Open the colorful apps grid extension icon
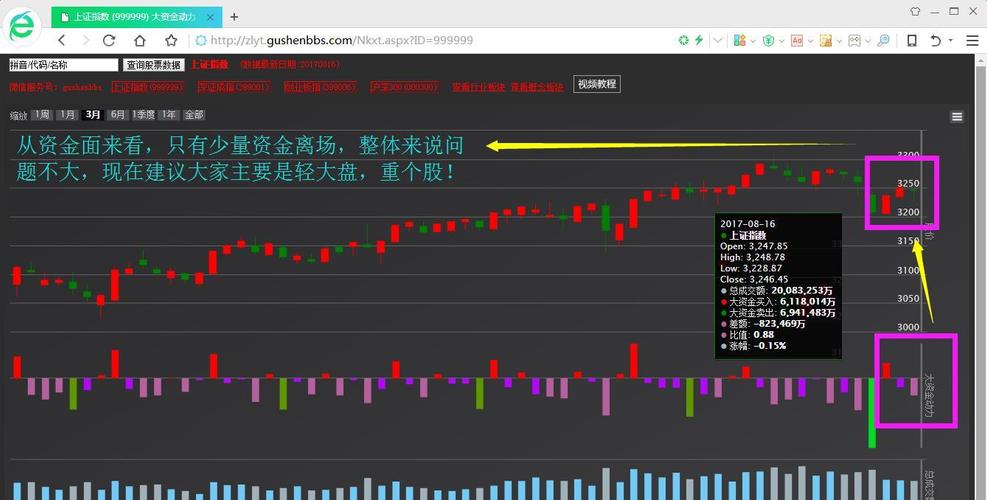This screenshot has width=987, height=500. (x=740, y=40)
